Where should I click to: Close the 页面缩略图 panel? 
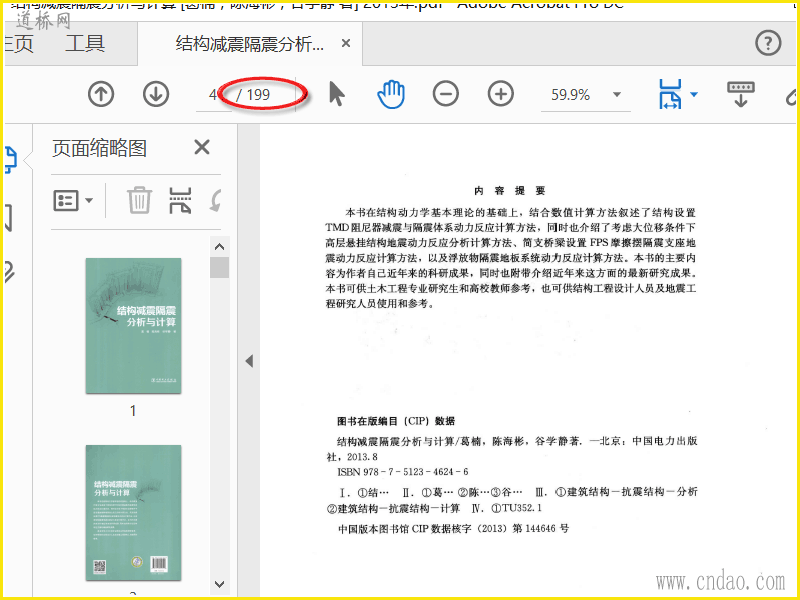202,147
